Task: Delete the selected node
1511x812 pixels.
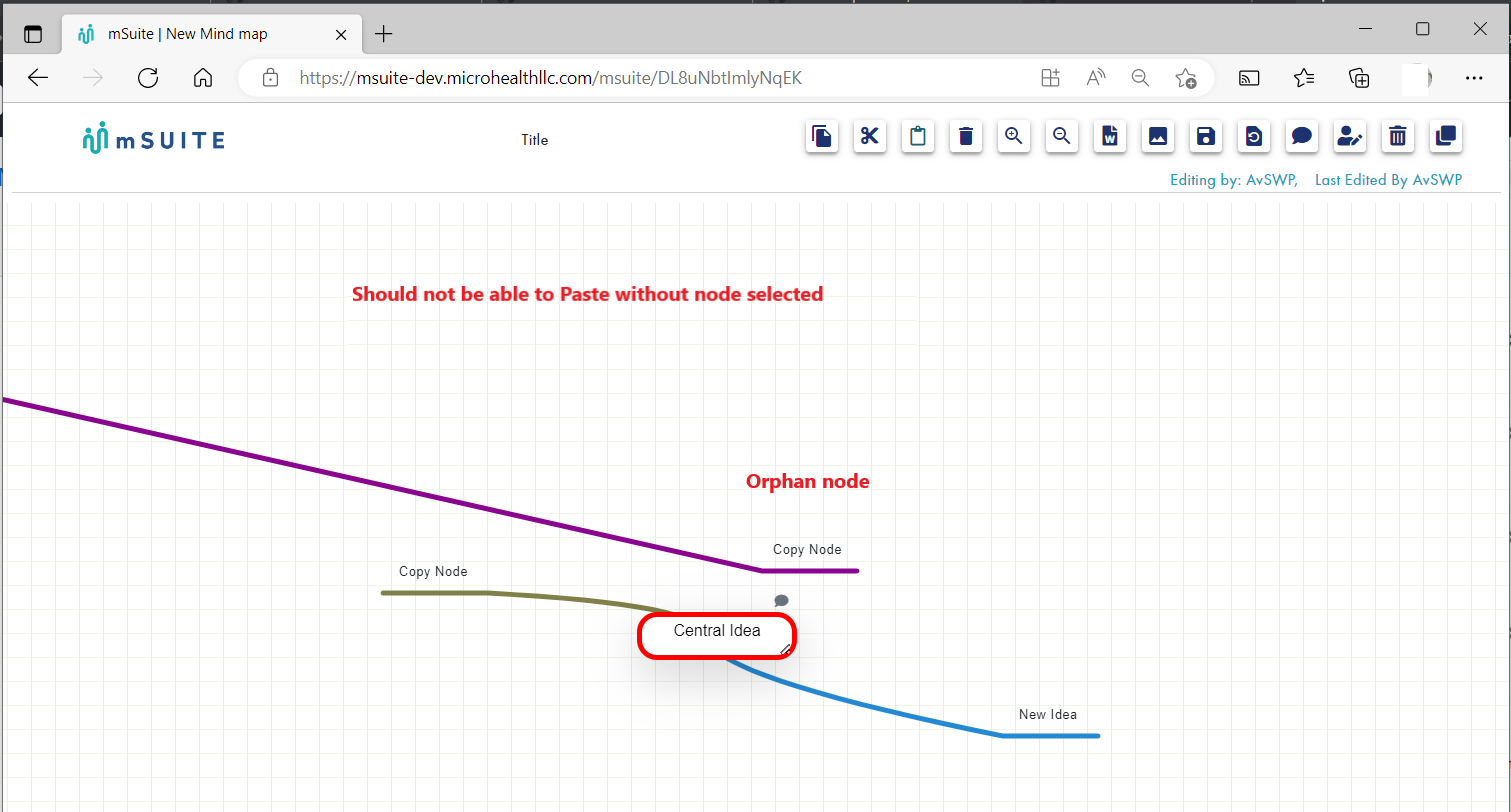Action: coord(966,137)
